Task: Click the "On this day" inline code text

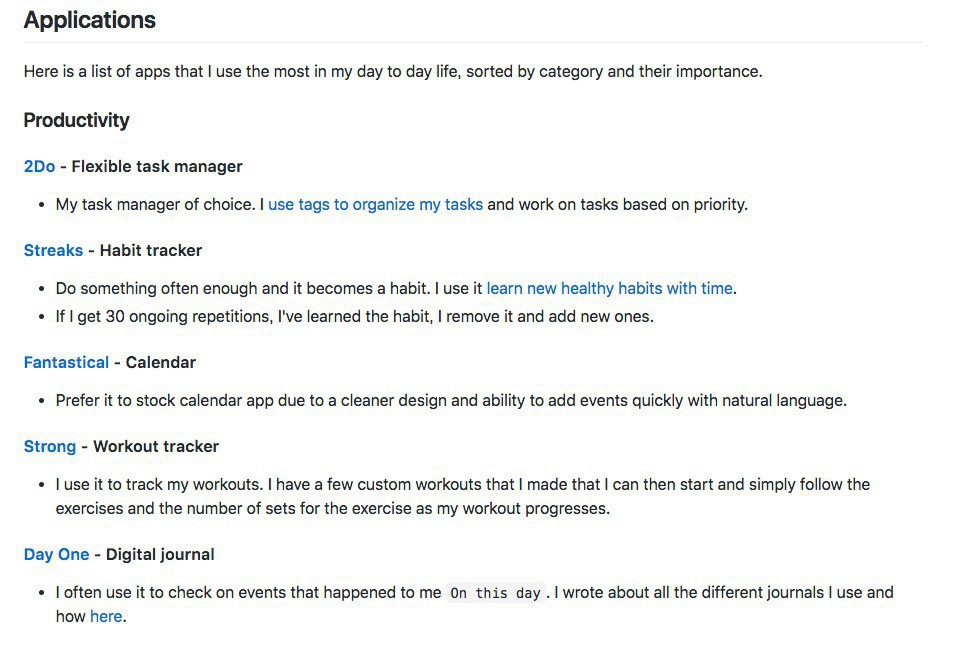Action: click(x=495, y=594)
